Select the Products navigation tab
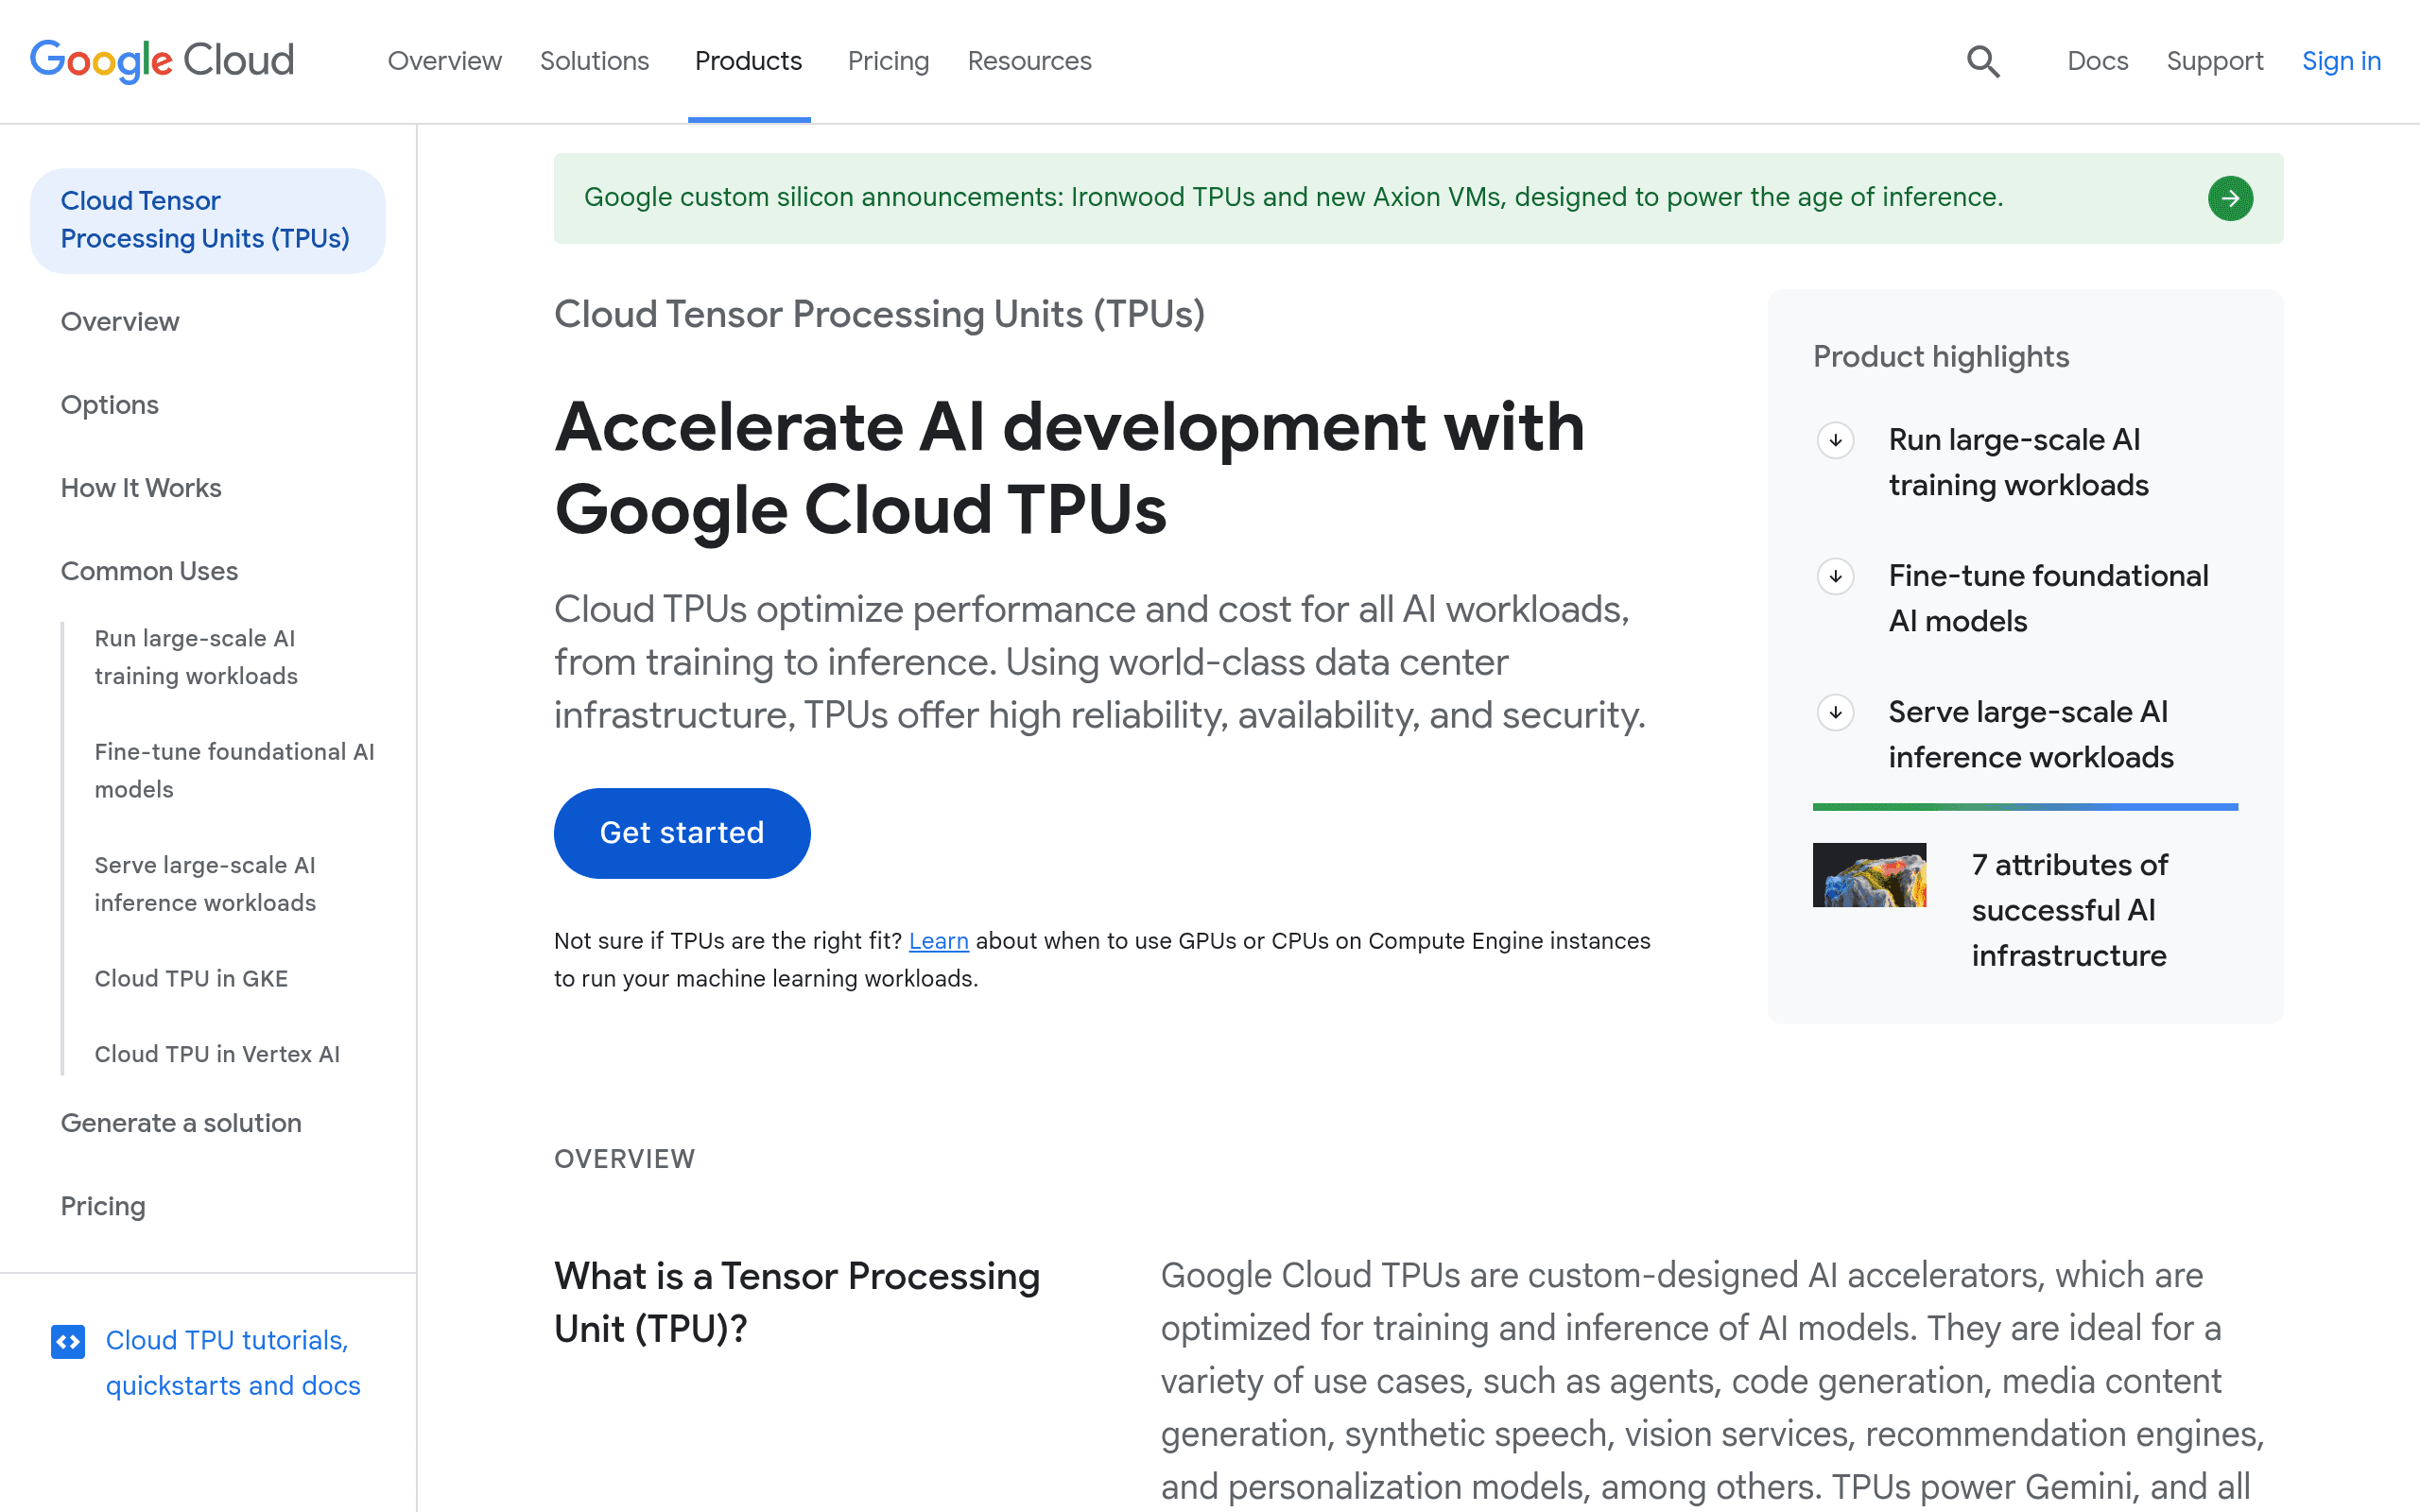 (749, 61)
